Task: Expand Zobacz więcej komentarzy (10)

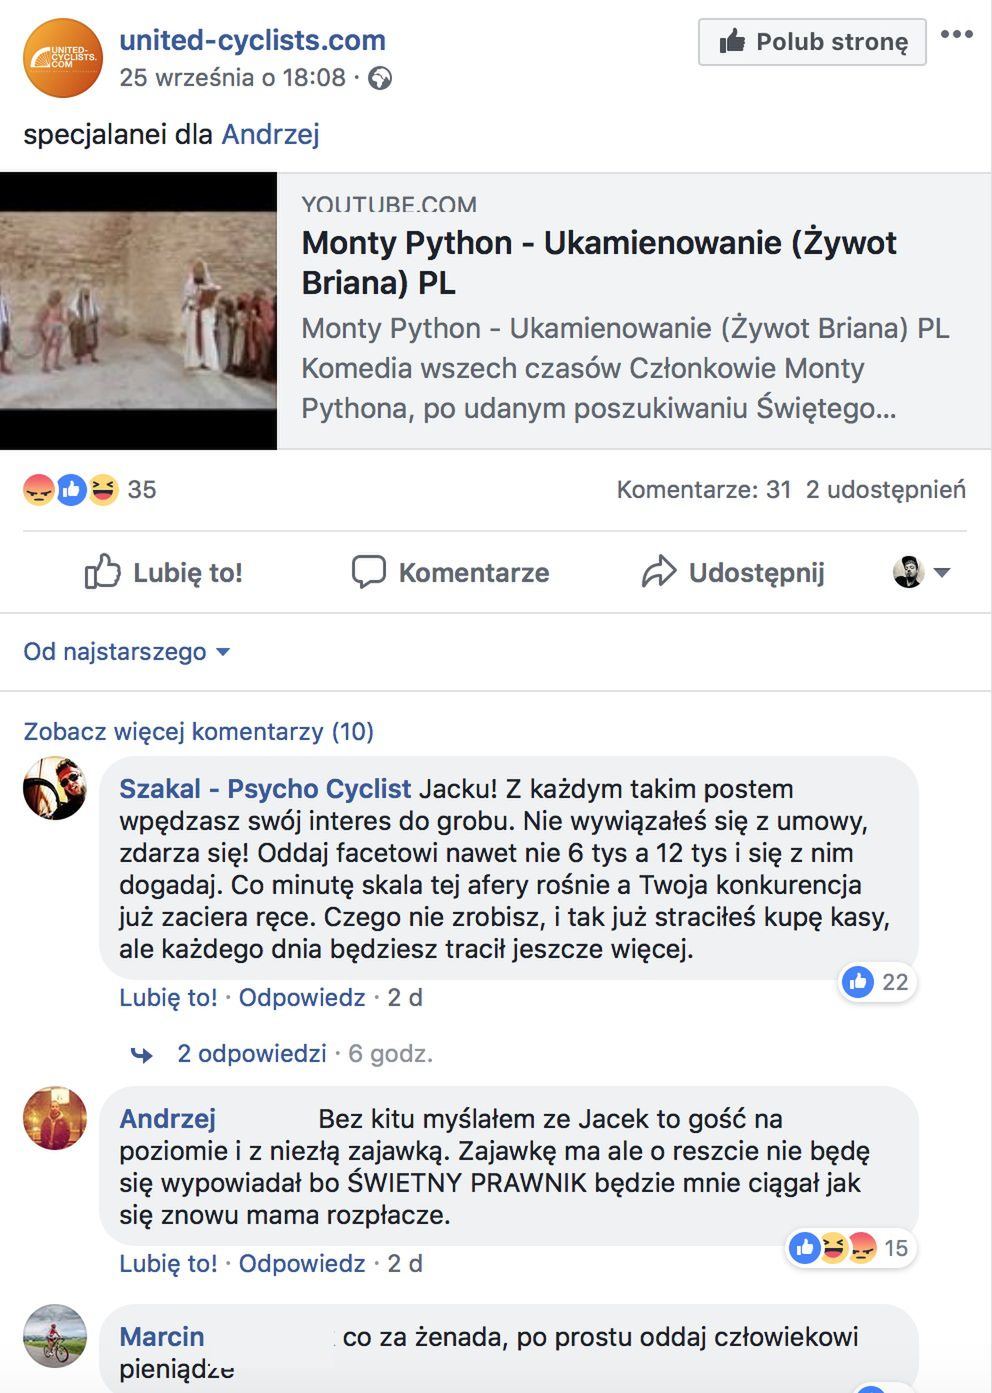Action: [x=198, y=731]
